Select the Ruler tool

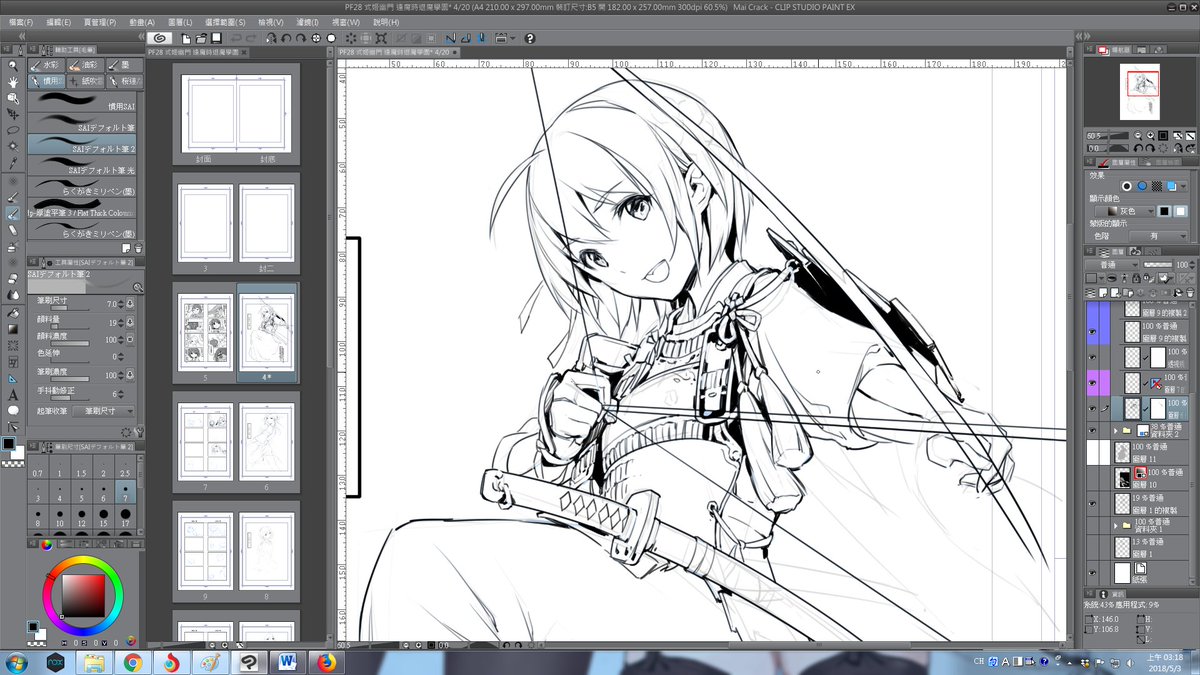coord(13,378)
